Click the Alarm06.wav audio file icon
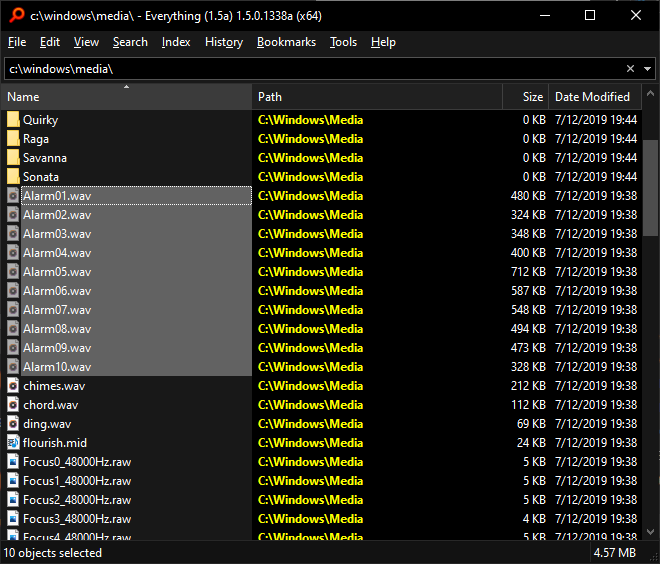660x564 pixels. (13, 290)
